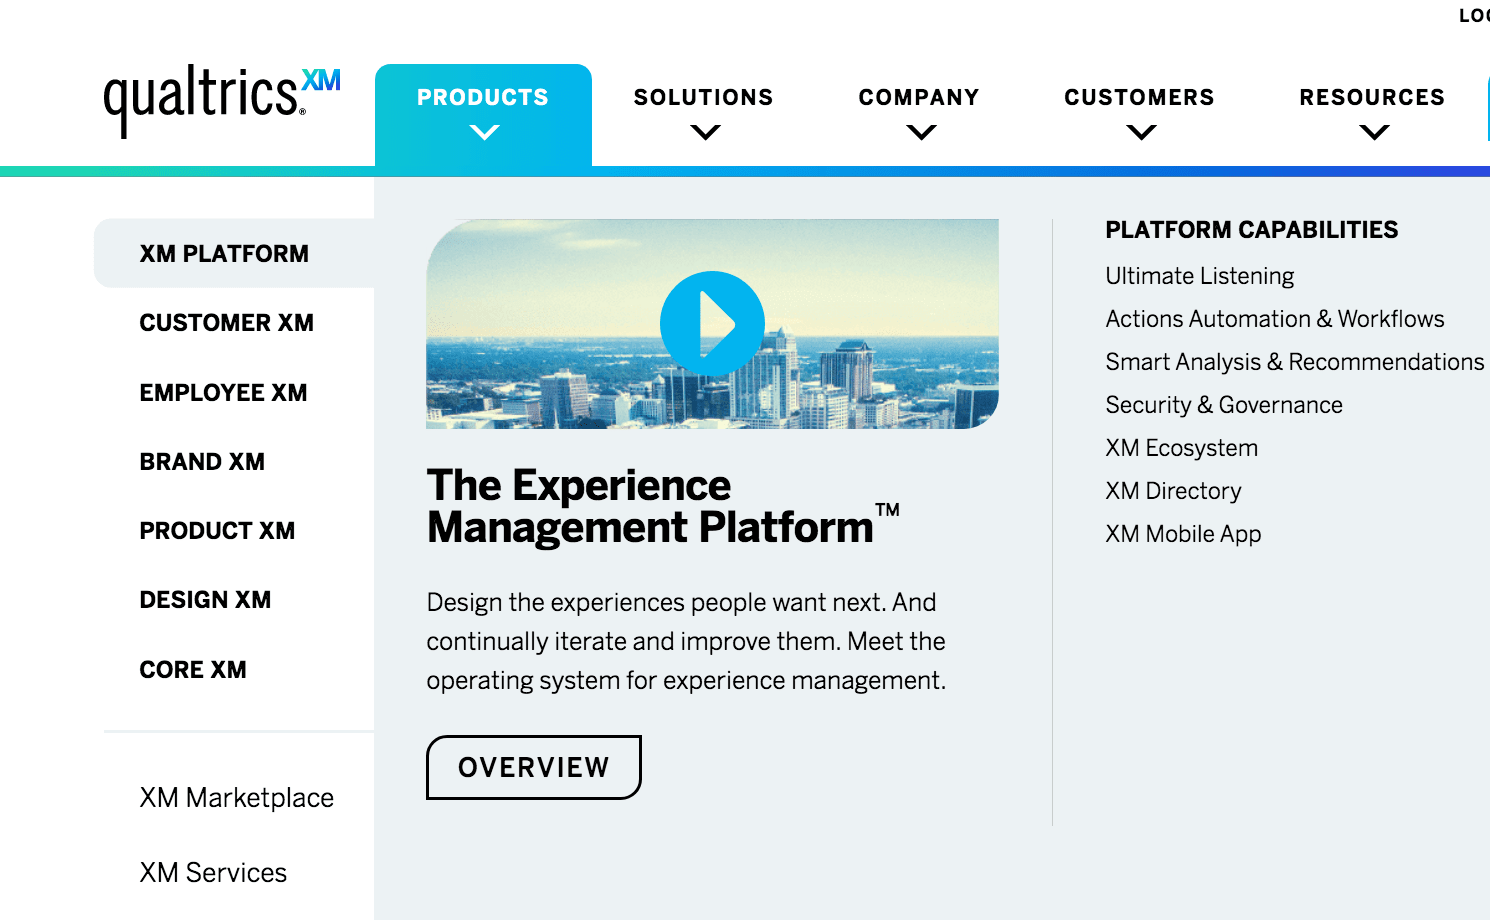Select XM Platform in sidebar
The width and height of the screenshot is (1490, 920).
point(234,253)
